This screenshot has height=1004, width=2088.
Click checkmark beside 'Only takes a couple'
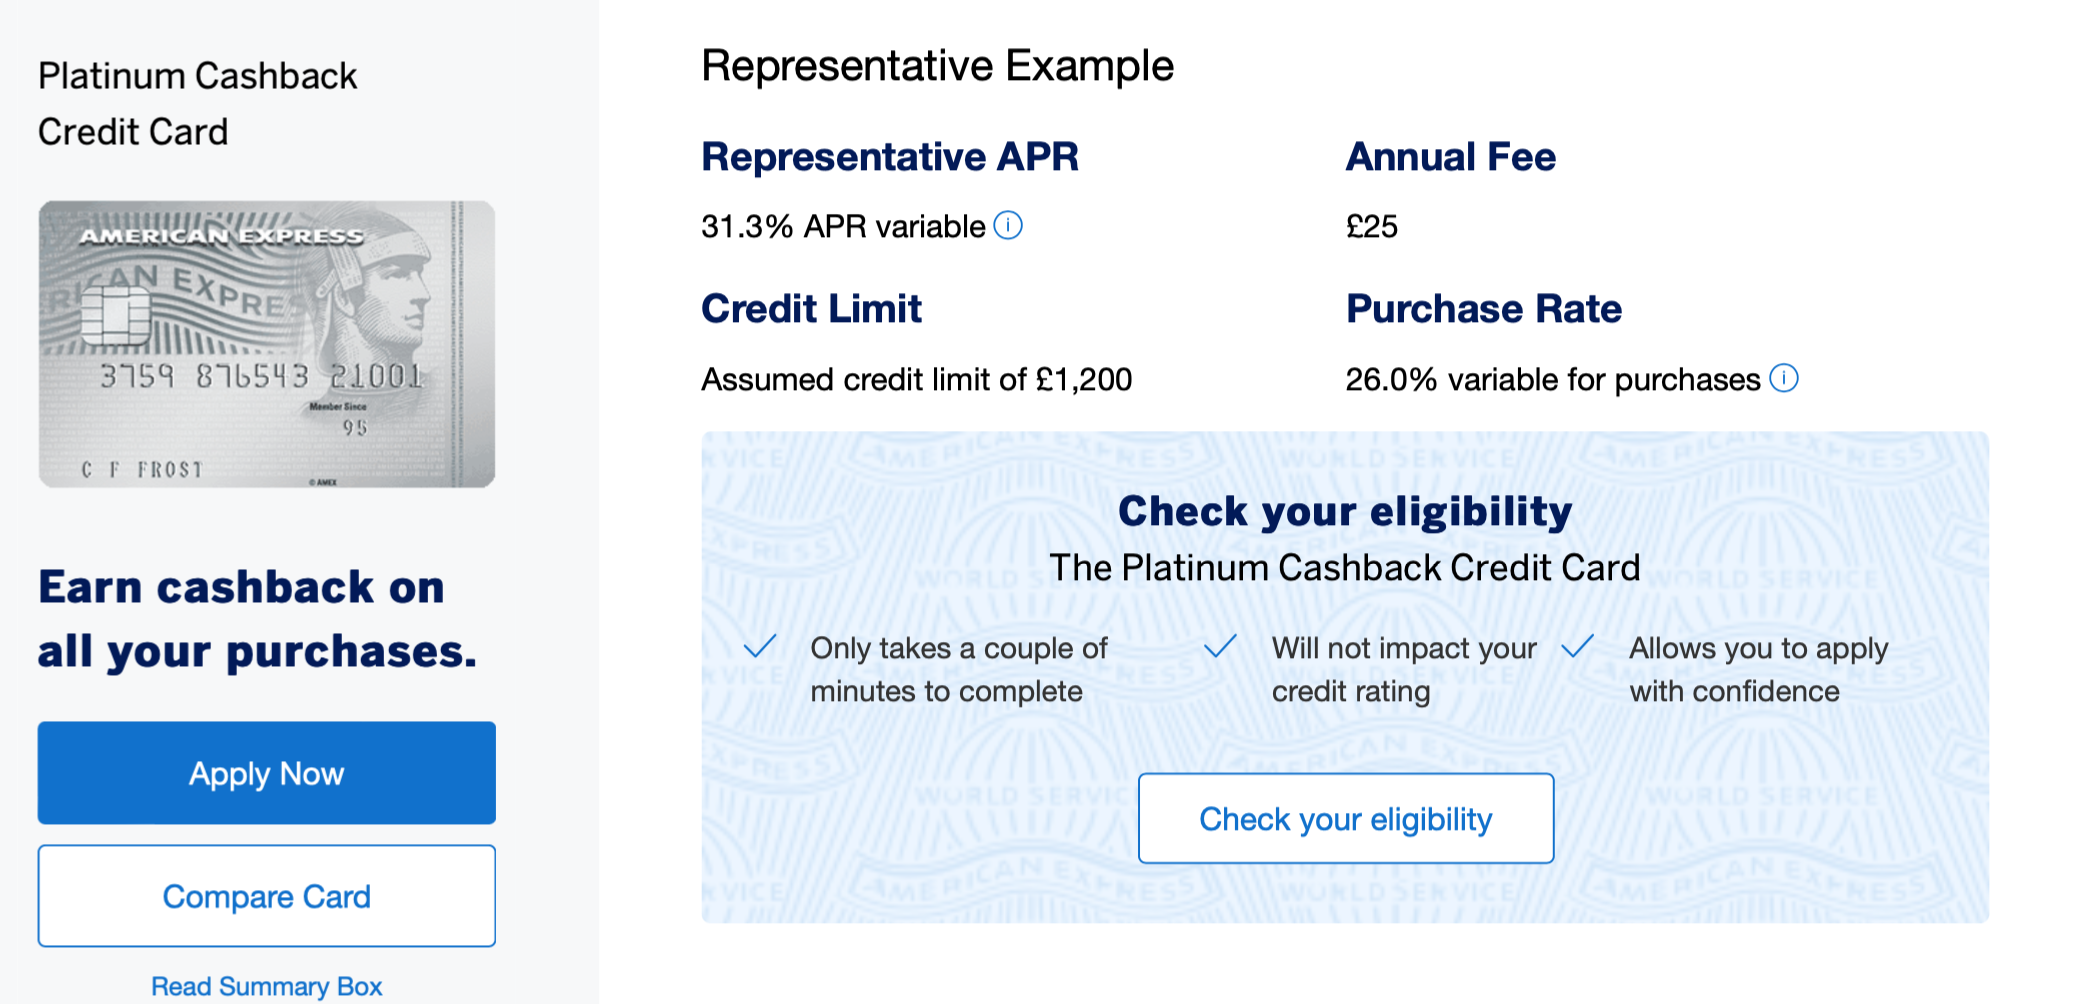point(760,647)
